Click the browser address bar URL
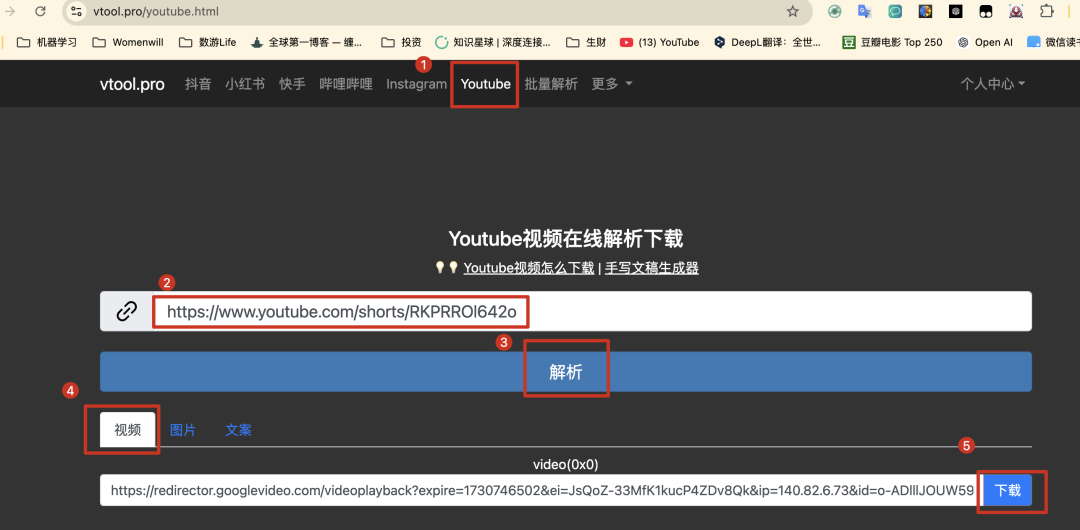Screen dimensions: 1080x530 156,11
